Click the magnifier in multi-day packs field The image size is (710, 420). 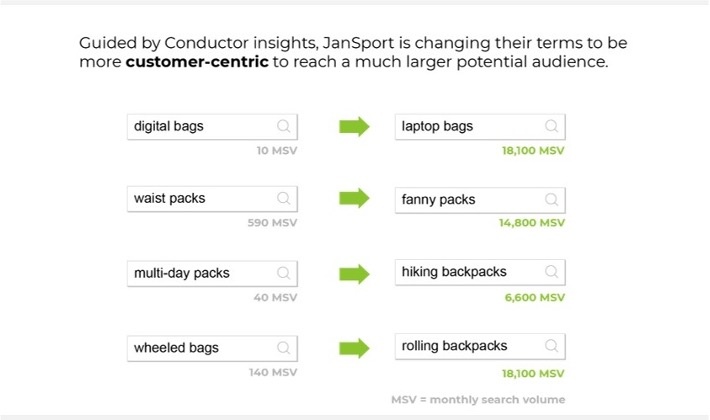point(284,273)
